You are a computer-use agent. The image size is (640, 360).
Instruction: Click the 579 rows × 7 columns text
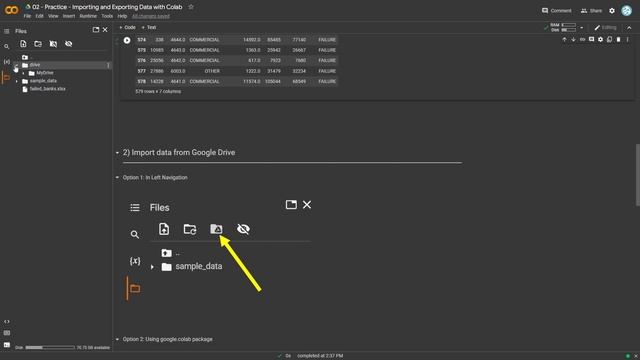tap(158, 91)
